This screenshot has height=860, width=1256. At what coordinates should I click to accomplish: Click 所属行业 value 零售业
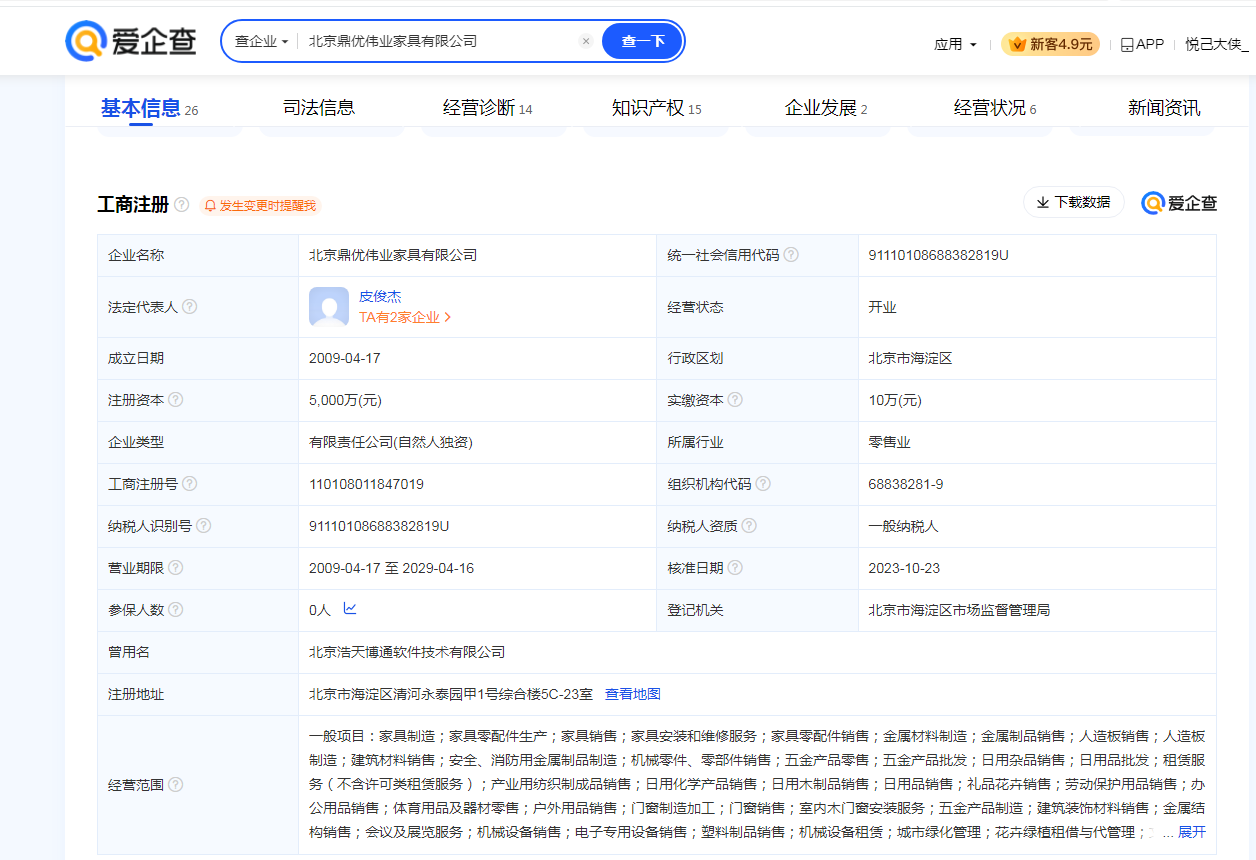click(889, 442)
